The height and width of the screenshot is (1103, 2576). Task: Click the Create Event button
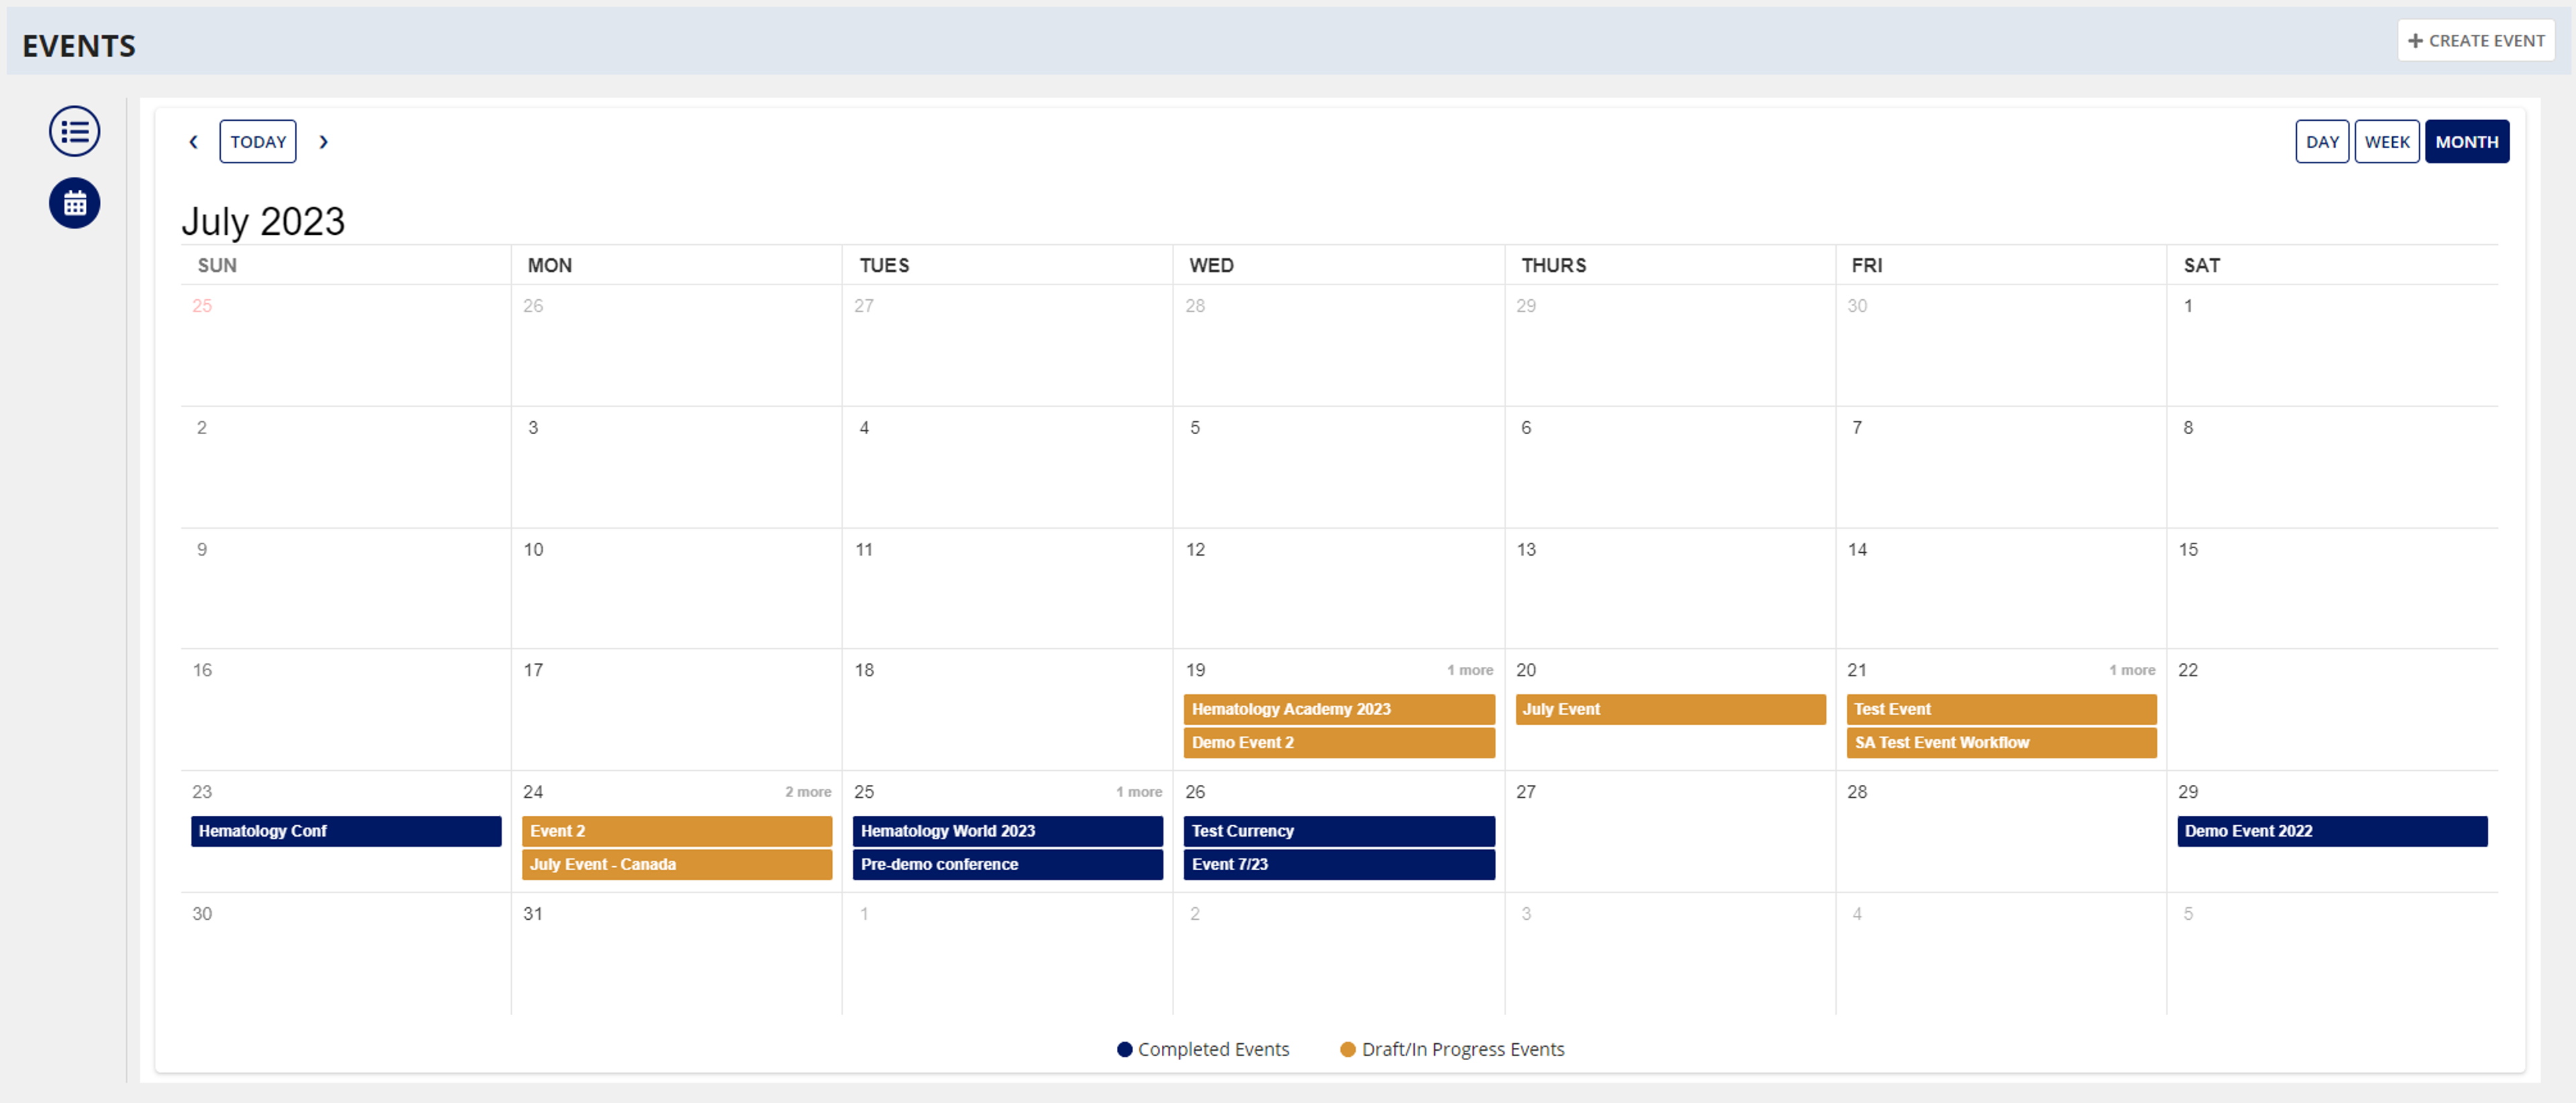click(x=2475, y=41)
